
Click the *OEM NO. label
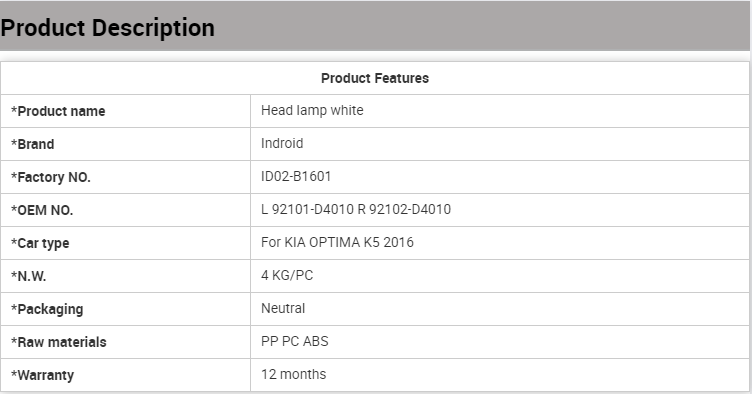pos(42,210)
